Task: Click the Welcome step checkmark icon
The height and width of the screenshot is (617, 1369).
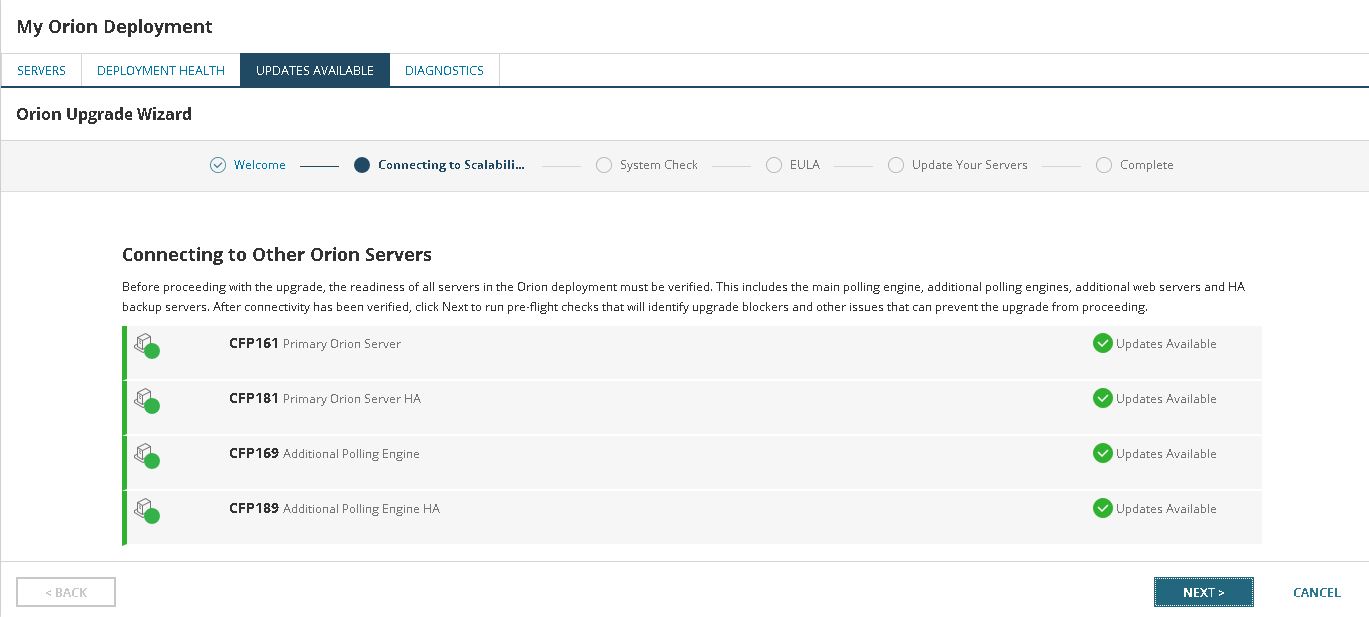Action: point(218,165)
